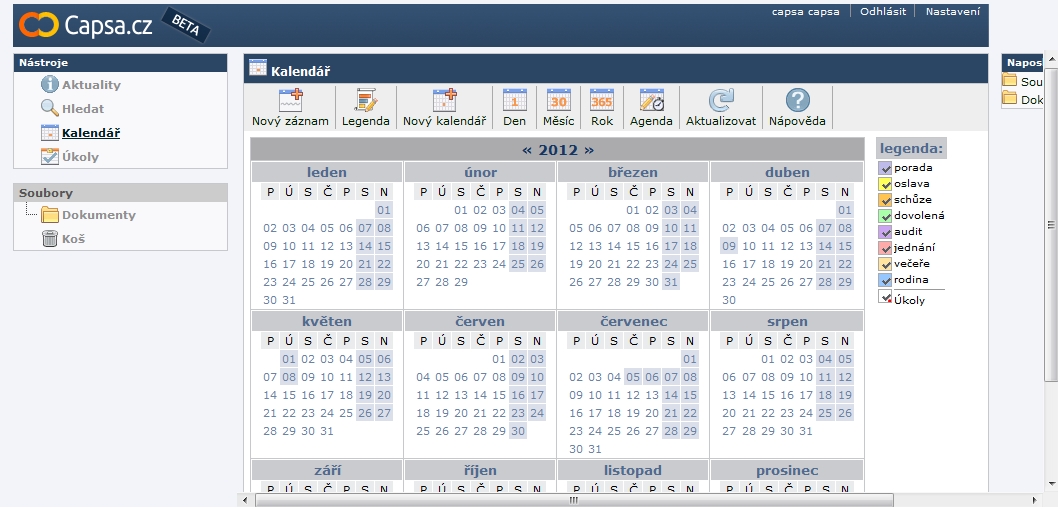Open Hledat in the Nástroje menu
Screen dimensions: 1060x509
[82, 109]
